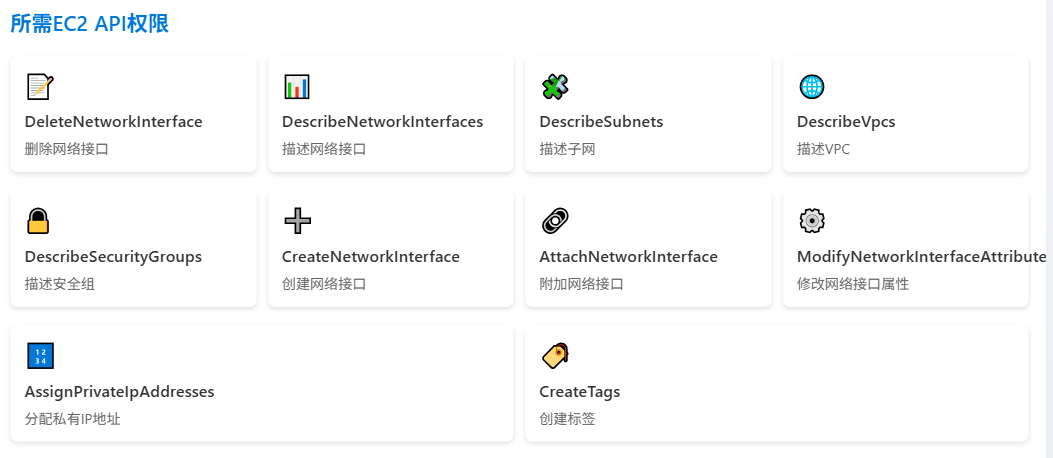Click the 创建网络接口 description text
The width and height of the screenshot is (1053, 458).
point(324,284)
